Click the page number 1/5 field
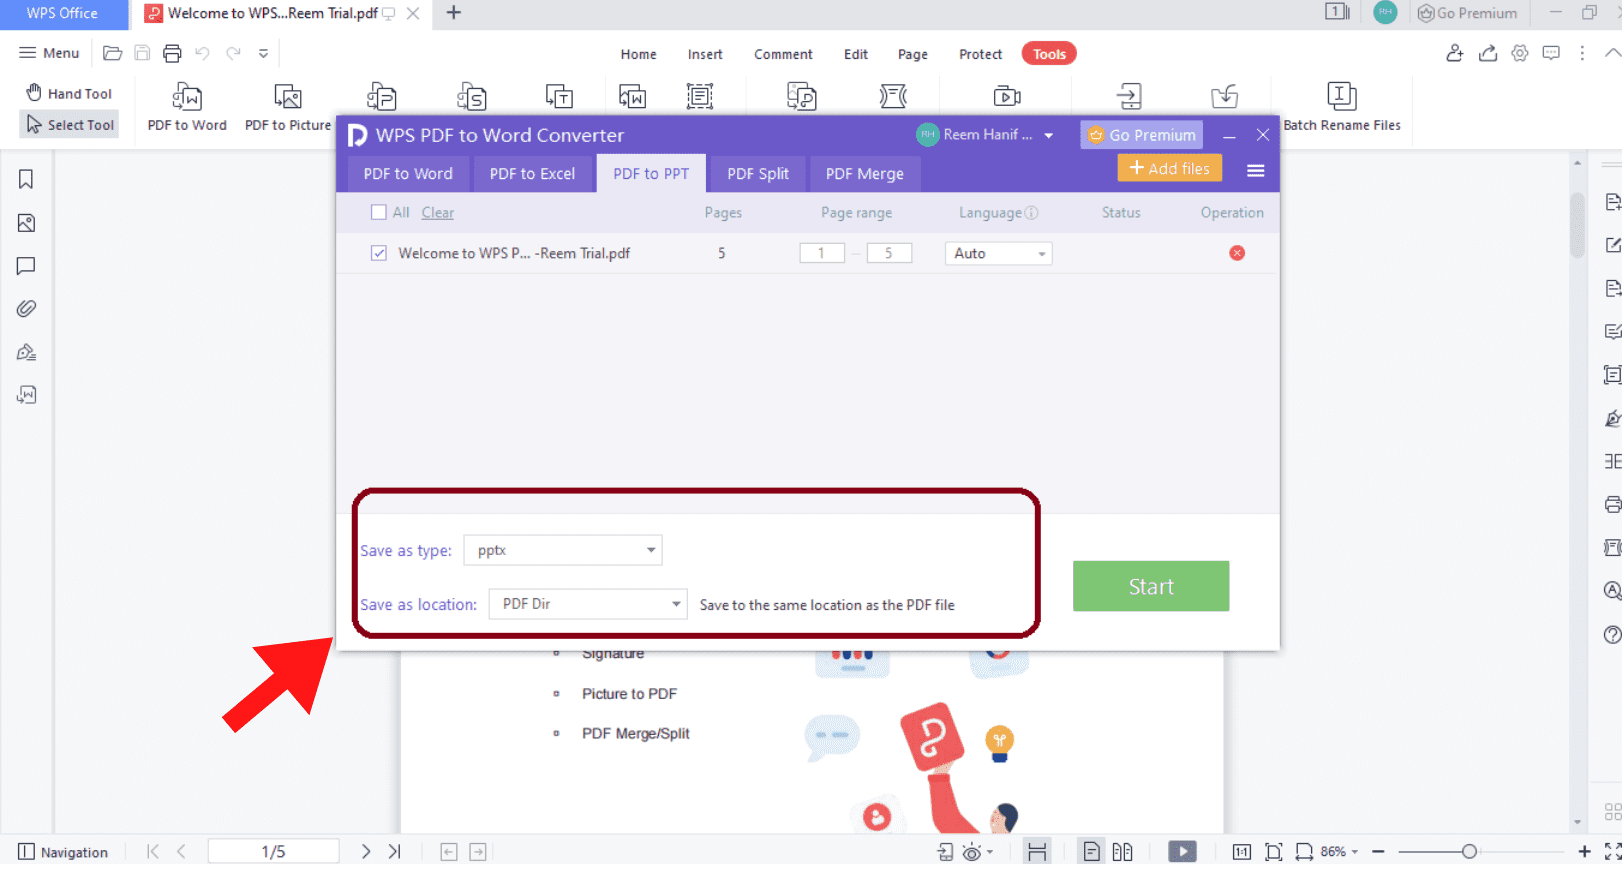The width and height of the screenshot is (1622, 876). pos(273,852)
